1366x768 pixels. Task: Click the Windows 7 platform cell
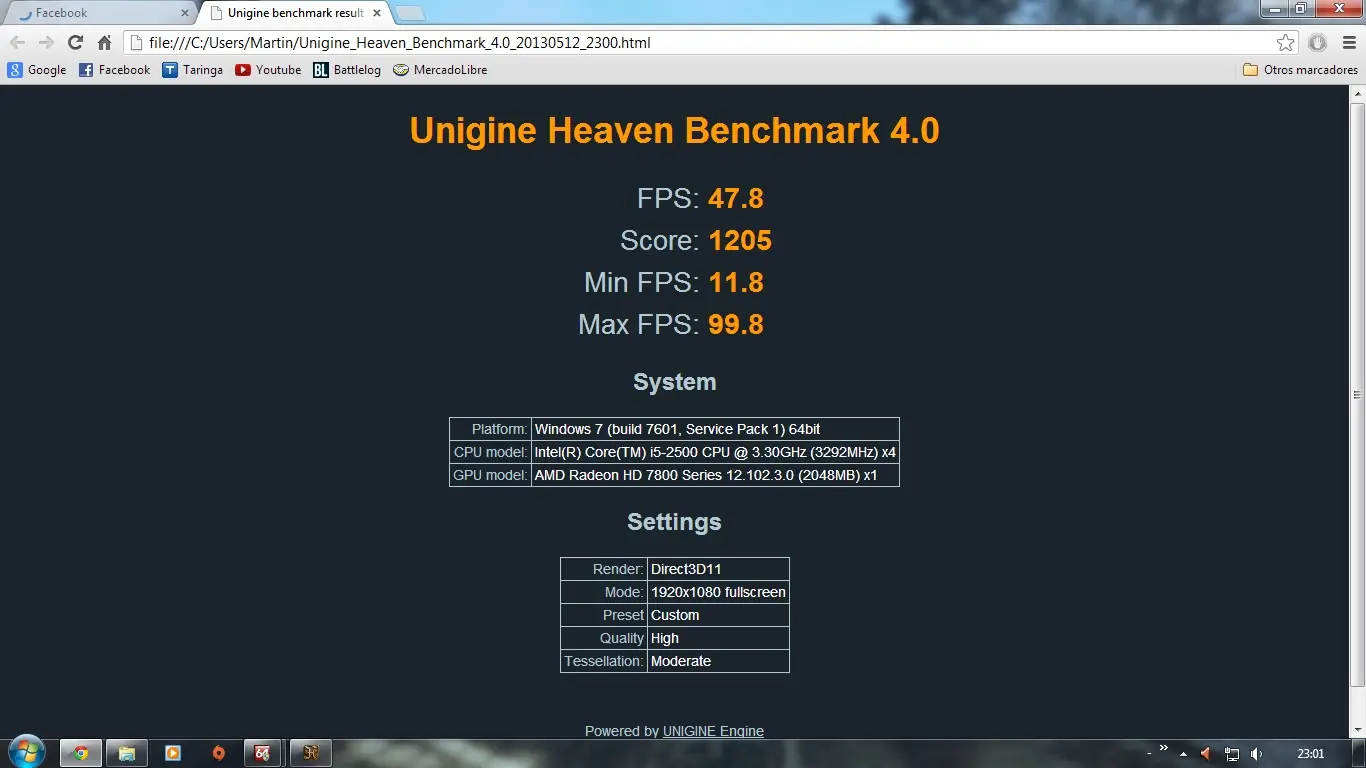715,429
